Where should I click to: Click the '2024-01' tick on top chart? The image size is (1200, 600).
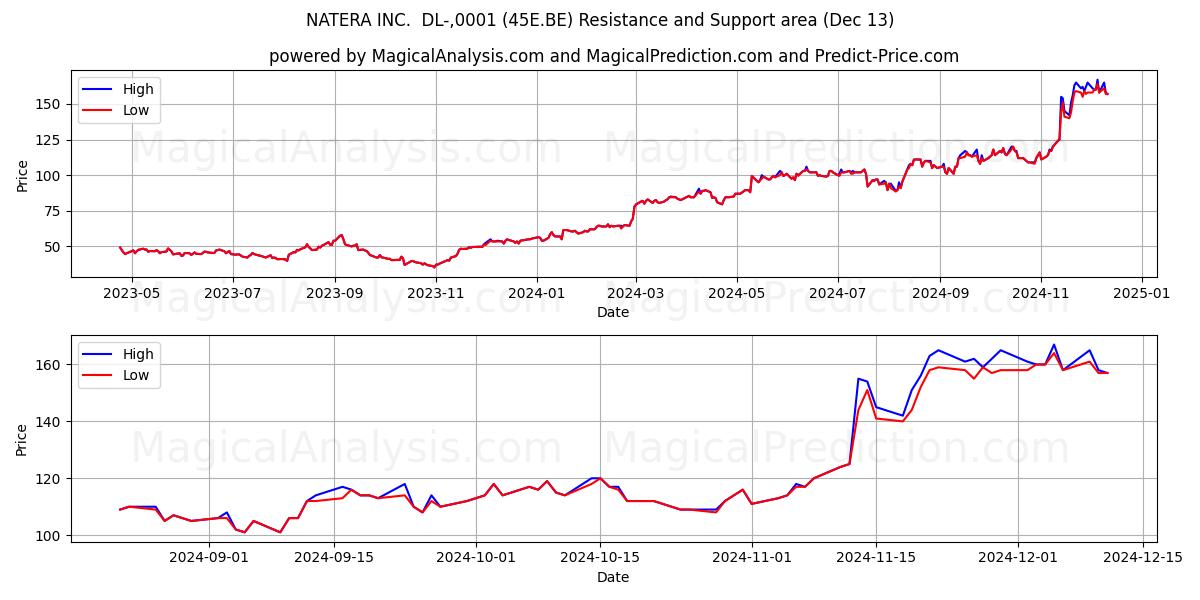(x=537, y=293)
